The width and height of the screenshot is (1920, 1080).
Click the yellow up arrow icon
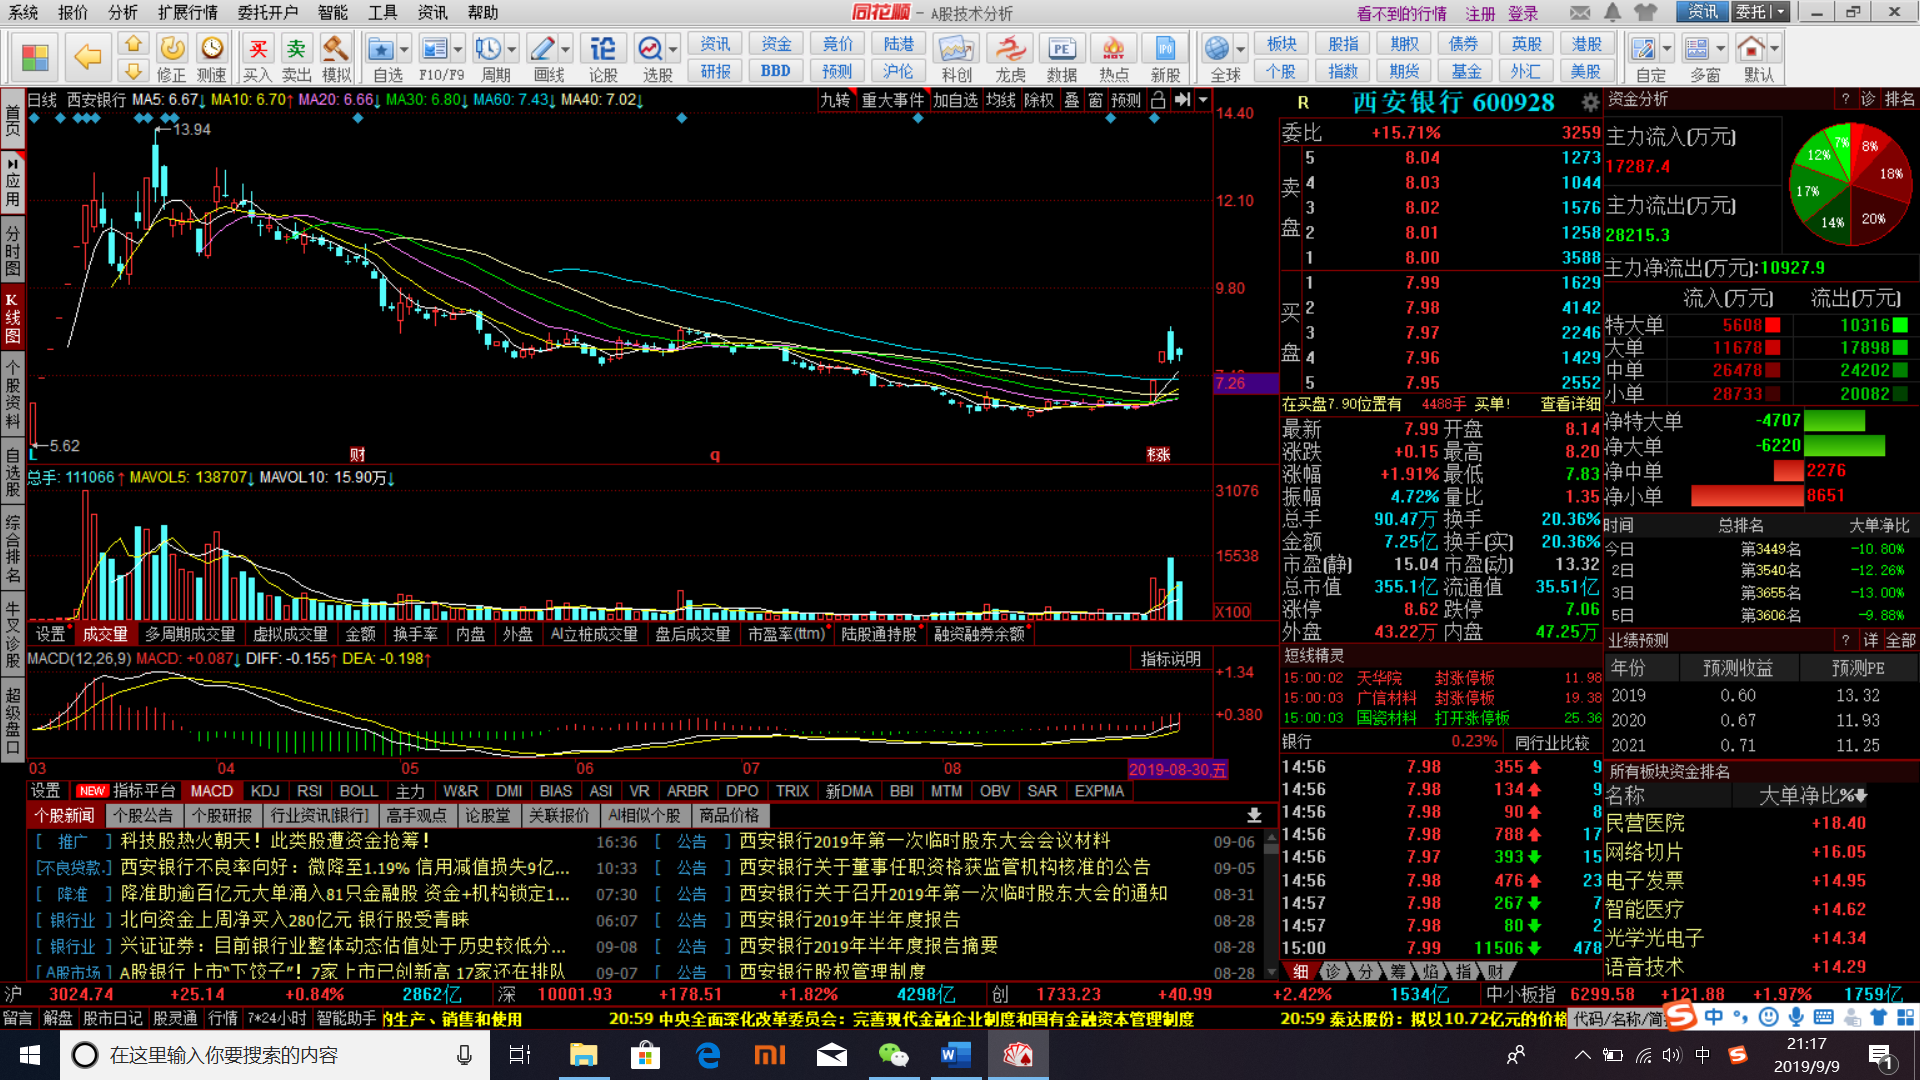(x=133, y=44)
